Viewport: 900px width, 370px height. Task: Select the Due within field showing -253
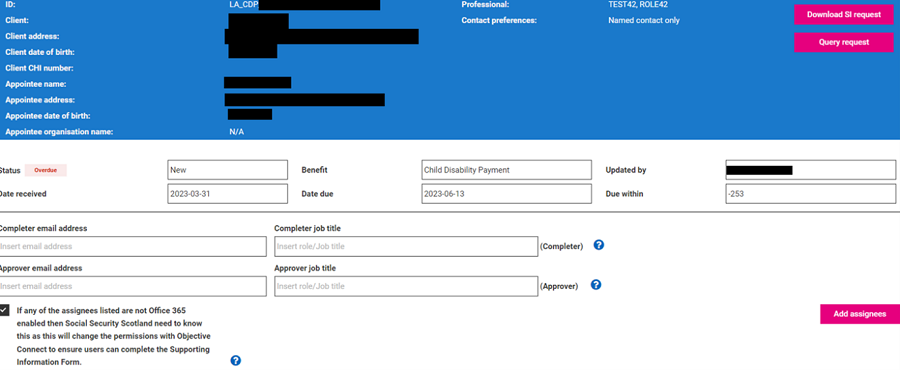[810, 194]
